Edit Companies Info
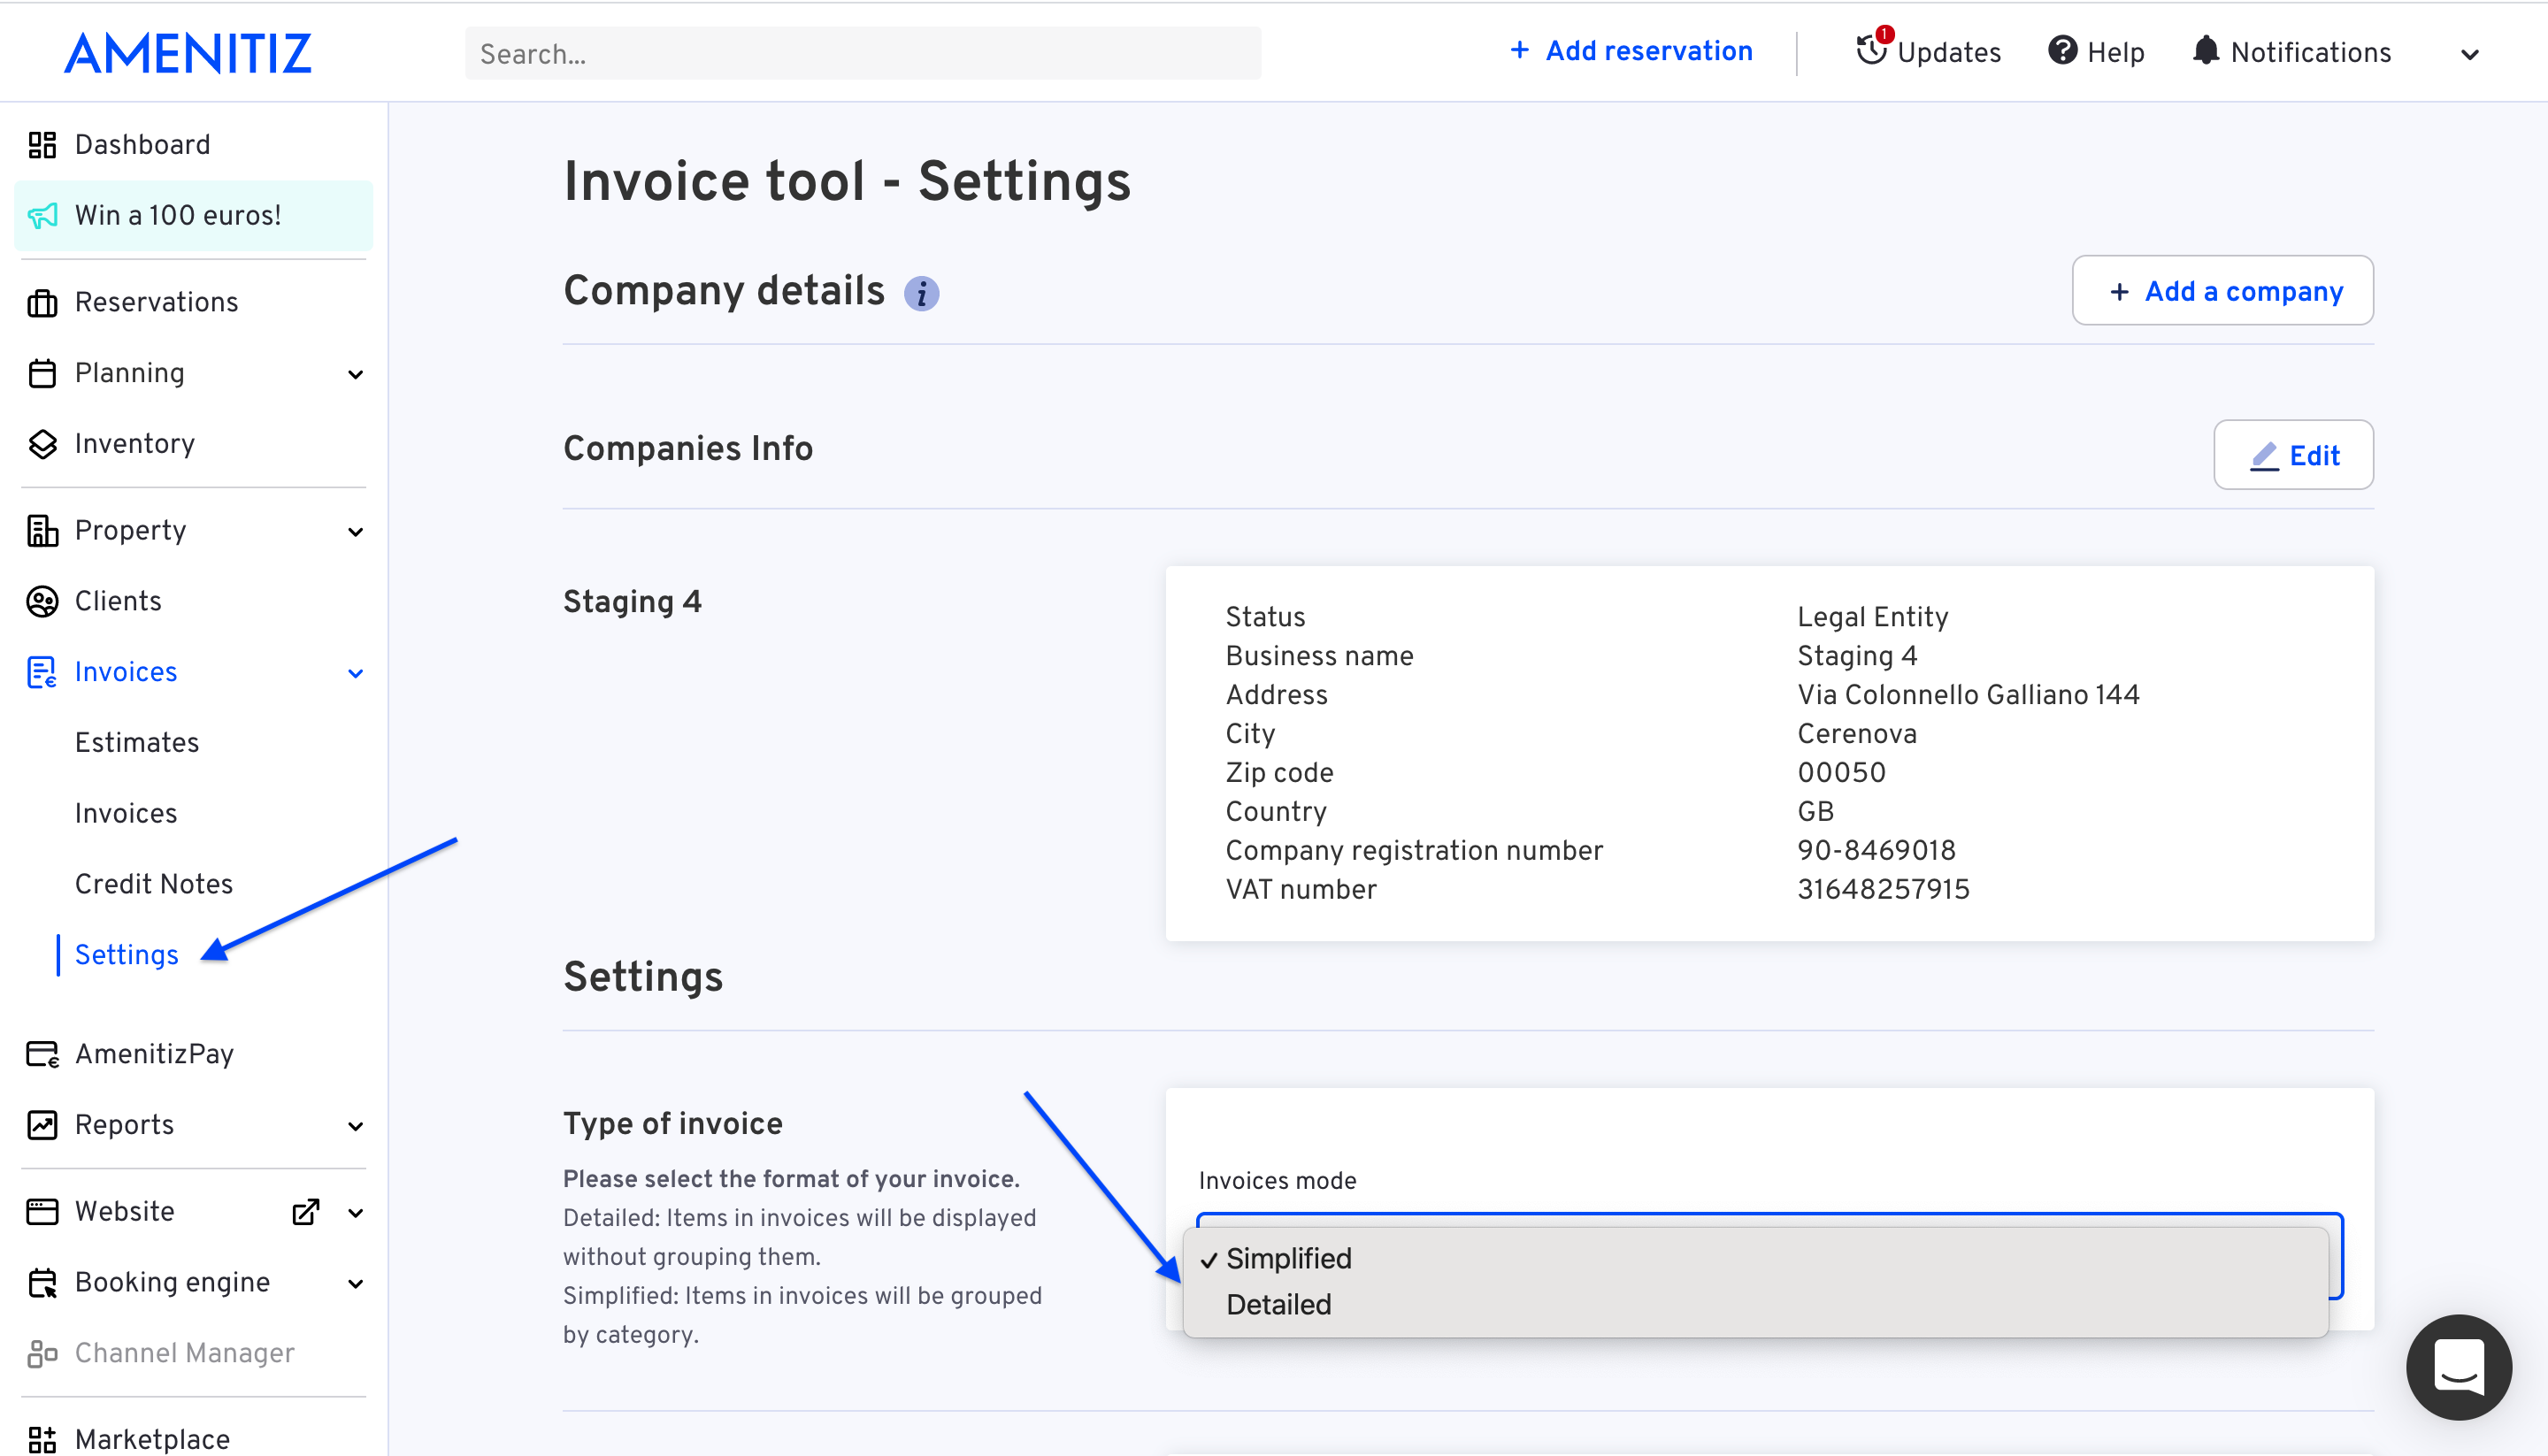The image size is (2548, 1456). click(x=2293, y=455)
